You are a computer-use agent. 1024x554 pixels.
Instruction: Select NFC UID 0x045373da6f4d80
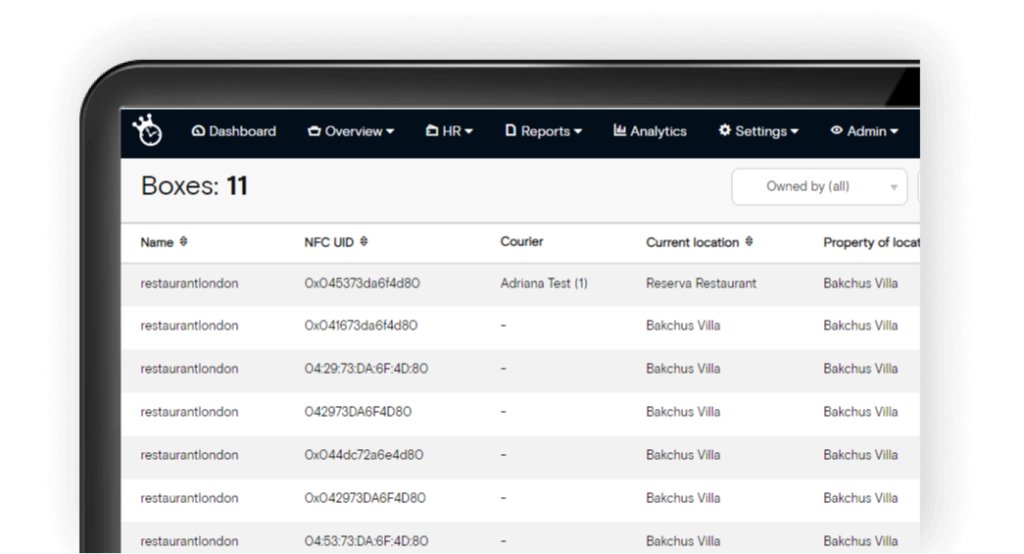362,284
